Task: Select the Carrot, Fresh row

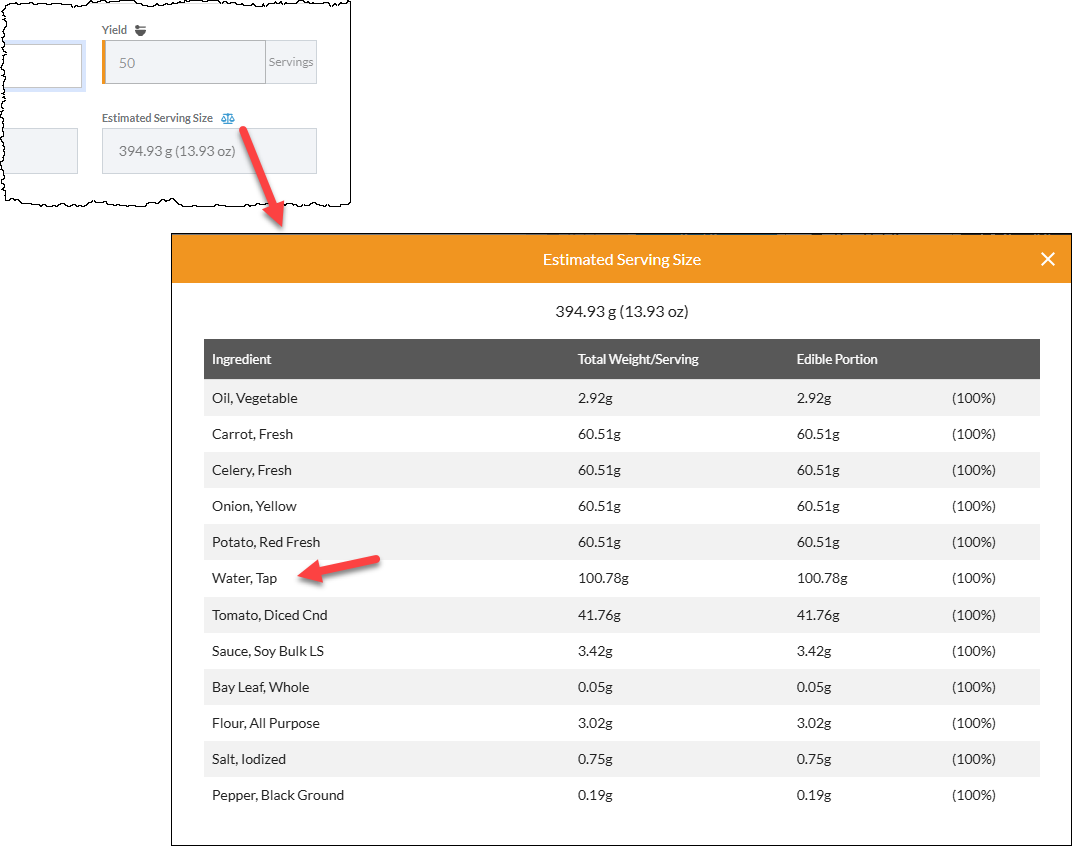Action: [x=621, y=434]
